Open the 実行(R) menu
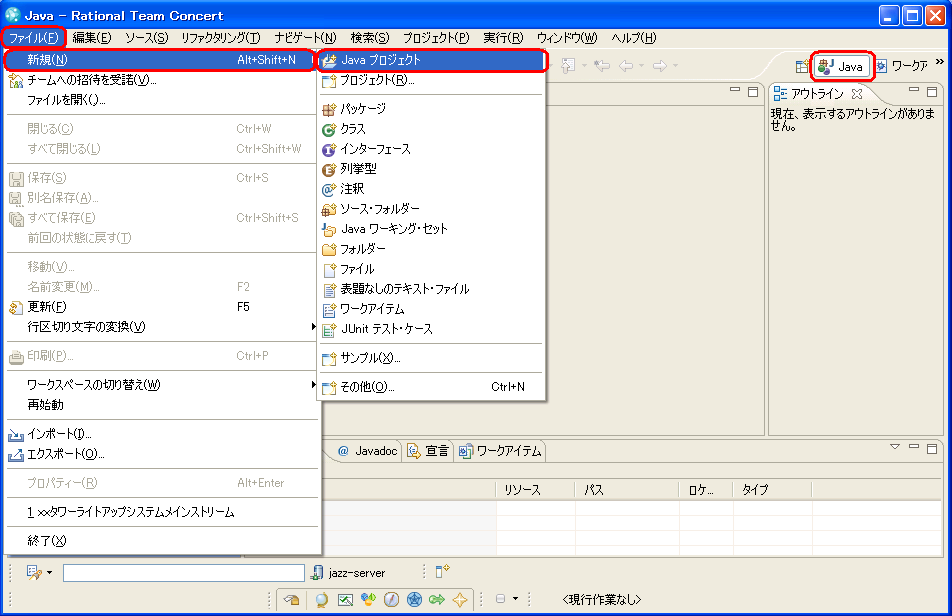The height and width of the screenshot is (616, 952). coord(503,38)
